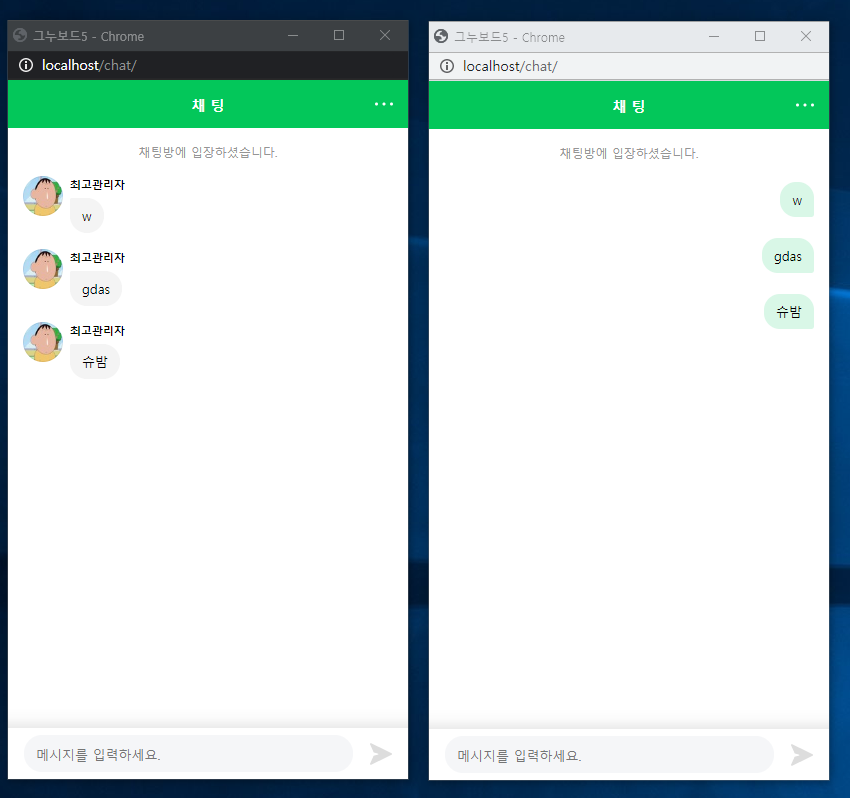The image size is (850, 798).
Task: Maximize the right Chrome window
Action: pos(760,36)
